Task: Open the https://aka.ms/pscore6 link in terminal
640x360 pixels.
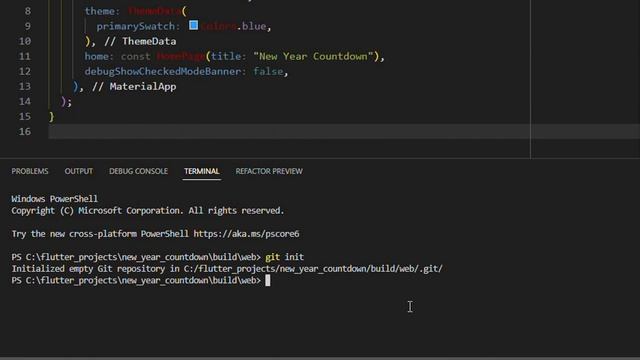Action: 246,234
